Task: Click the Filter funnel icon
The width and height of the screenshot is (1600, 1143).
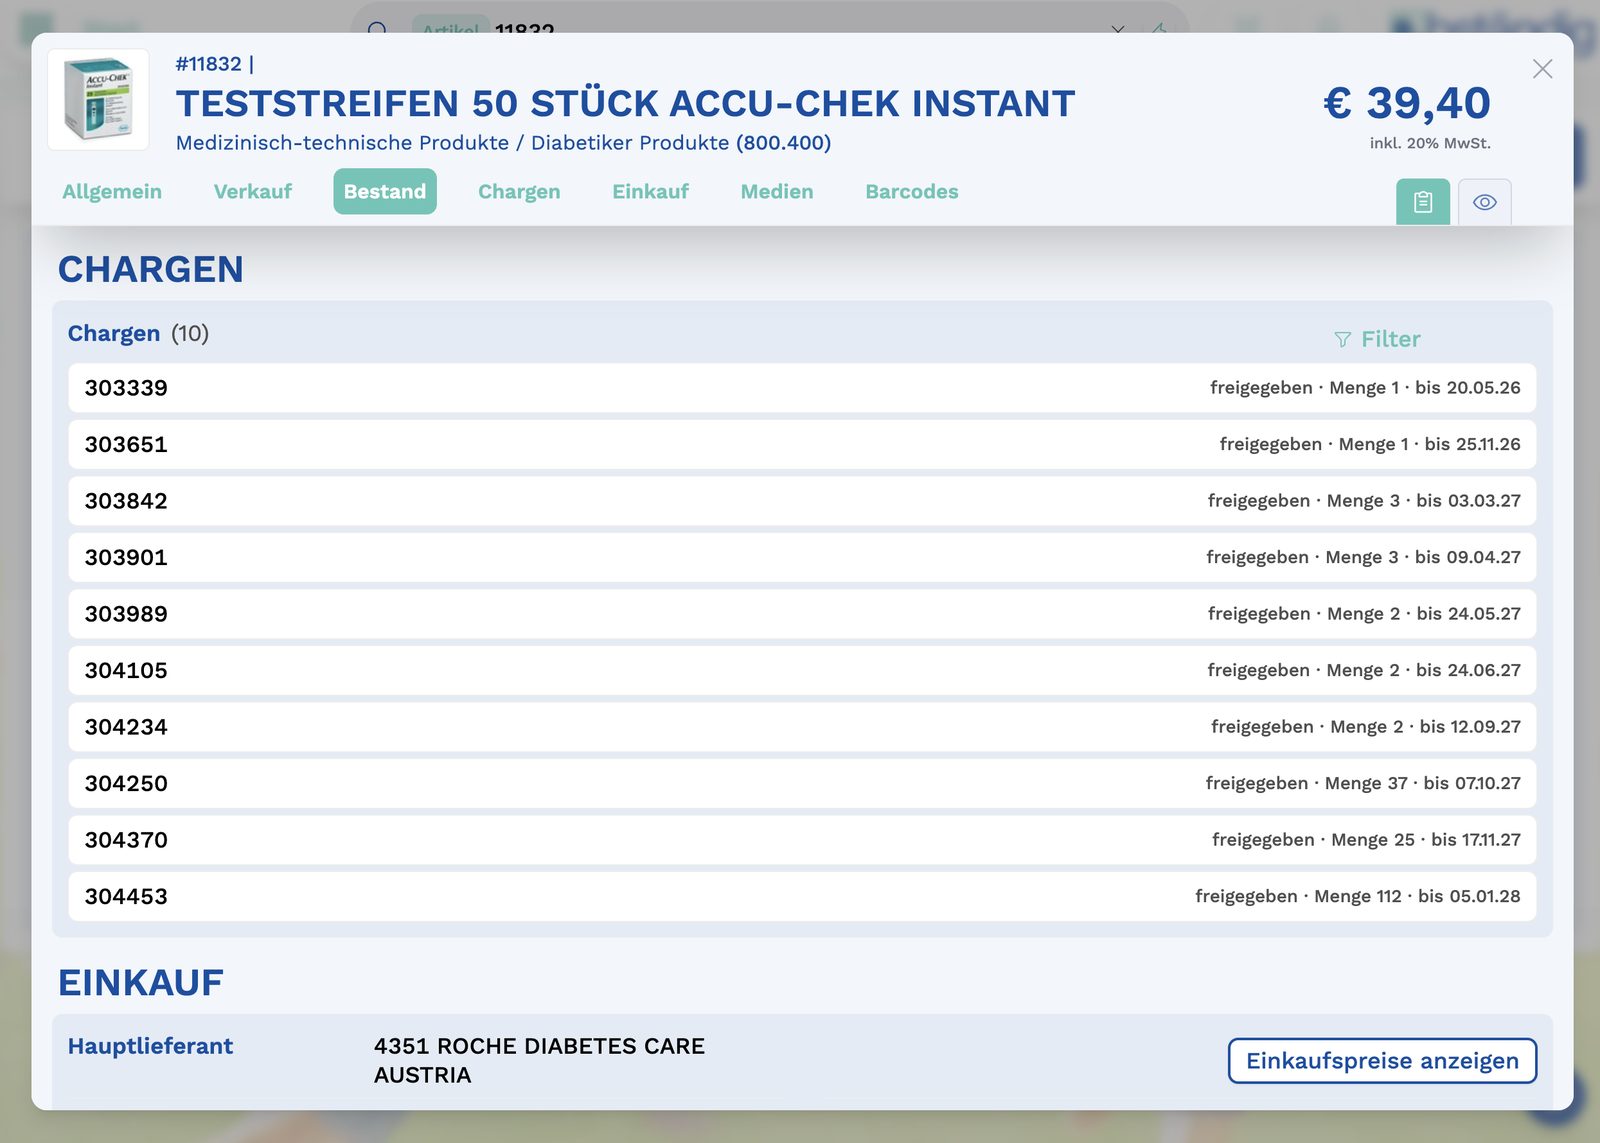Action: click(x=1342, y=340)
